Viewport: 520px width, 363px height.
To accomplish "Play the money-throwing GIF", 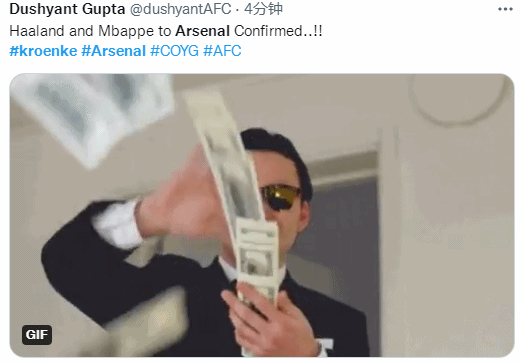I will click(262, 215).
